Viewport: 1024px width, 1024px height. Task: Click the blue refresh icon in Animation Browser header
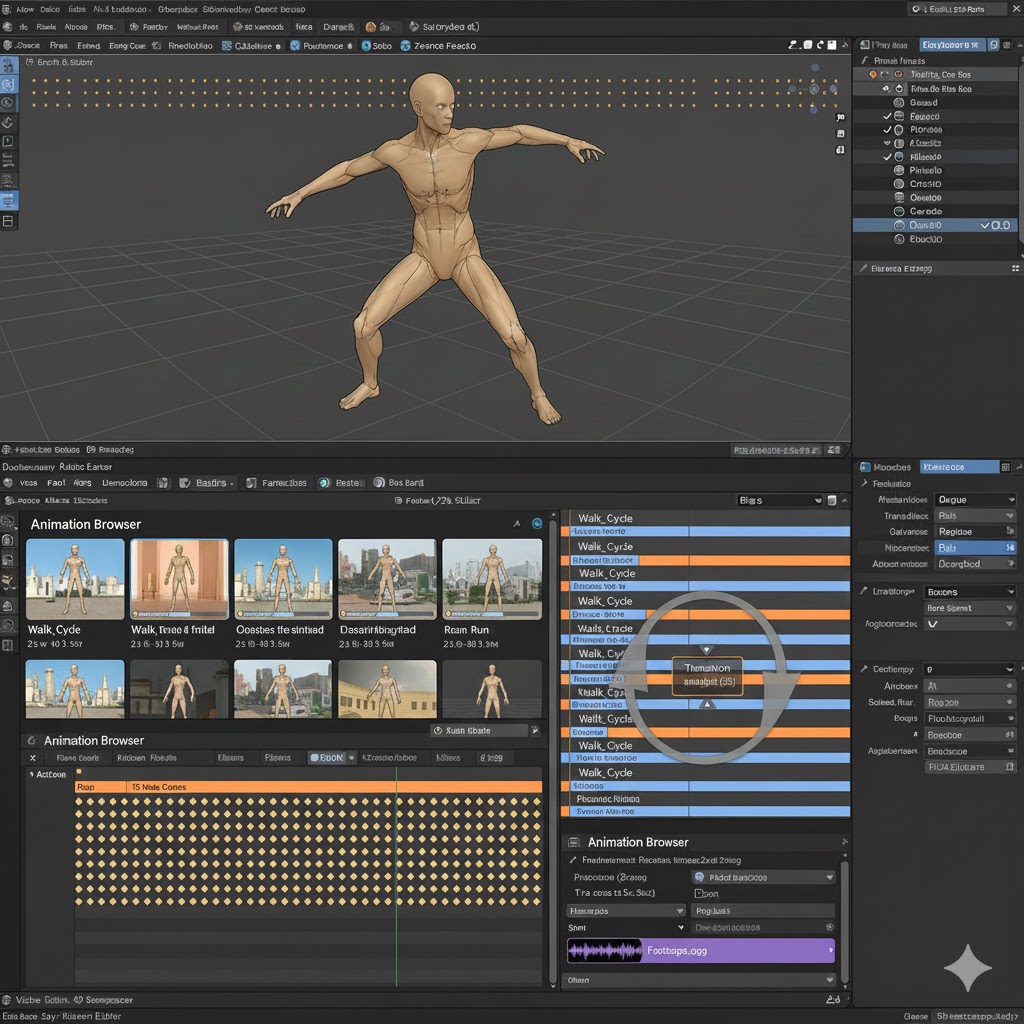coord(537,523)
